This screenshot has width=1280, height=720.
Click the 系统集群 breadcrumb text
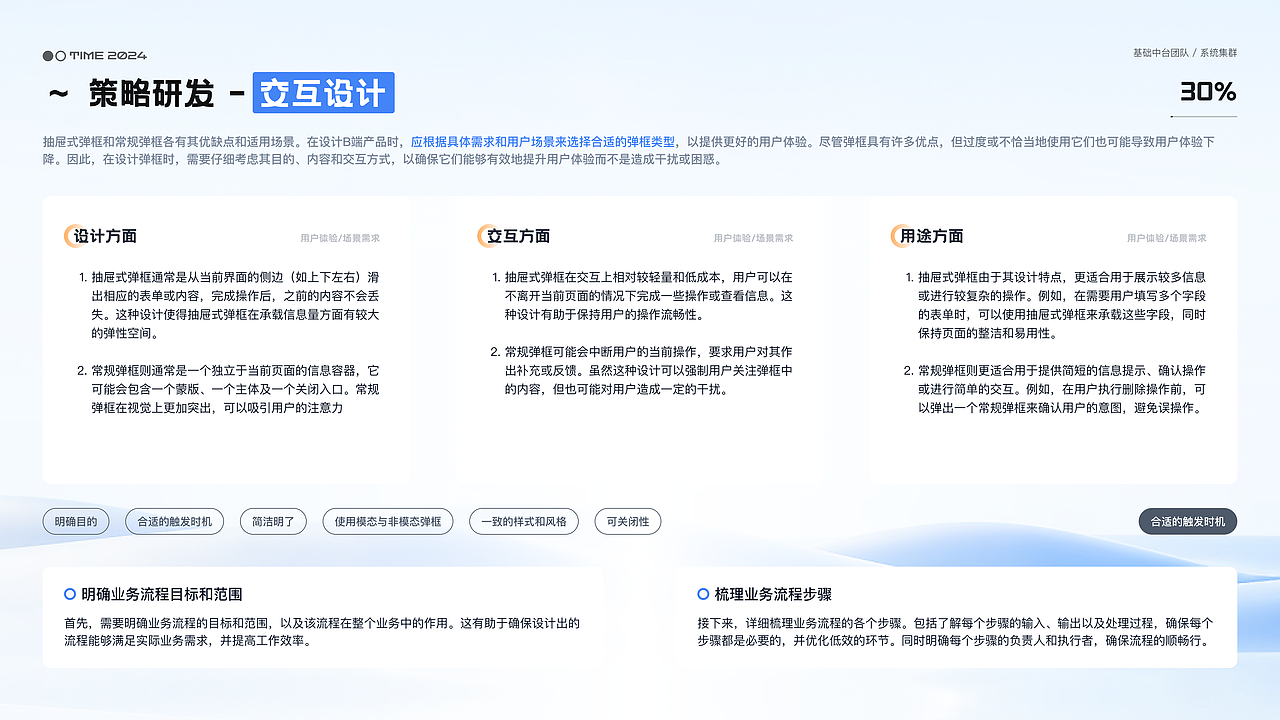point(1218,53)
